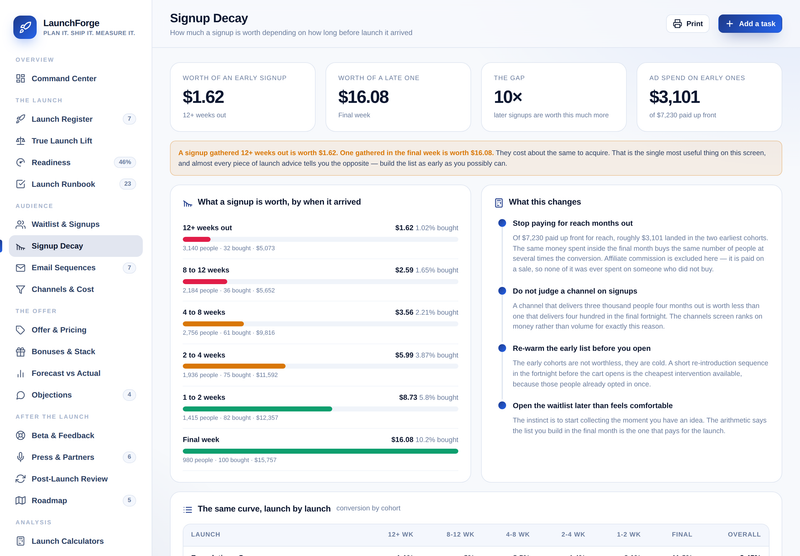Click the plus icon in Add a task
The height and width of the screenshot is (556, 800).
pos(730,23)
